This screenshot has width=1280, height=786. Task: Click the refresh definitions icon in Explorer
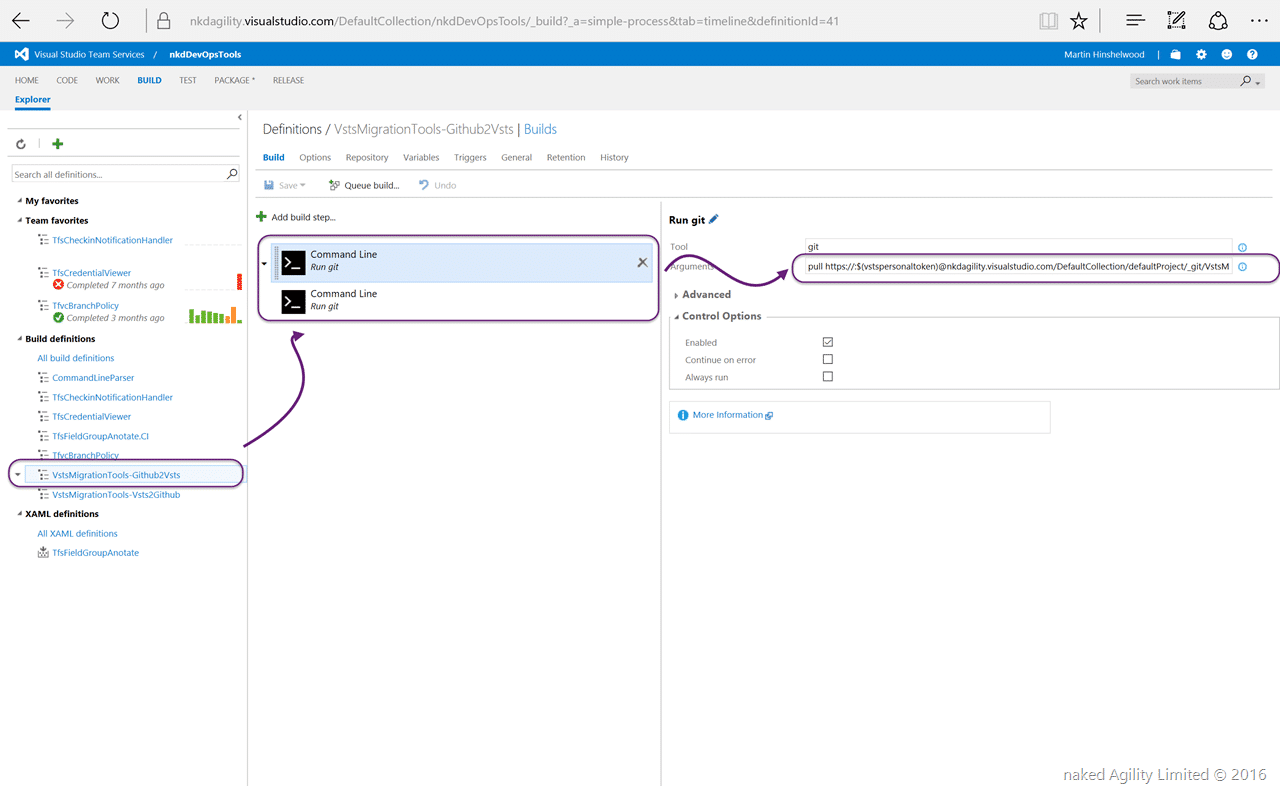pyautogui.click(x=21, y=144)
